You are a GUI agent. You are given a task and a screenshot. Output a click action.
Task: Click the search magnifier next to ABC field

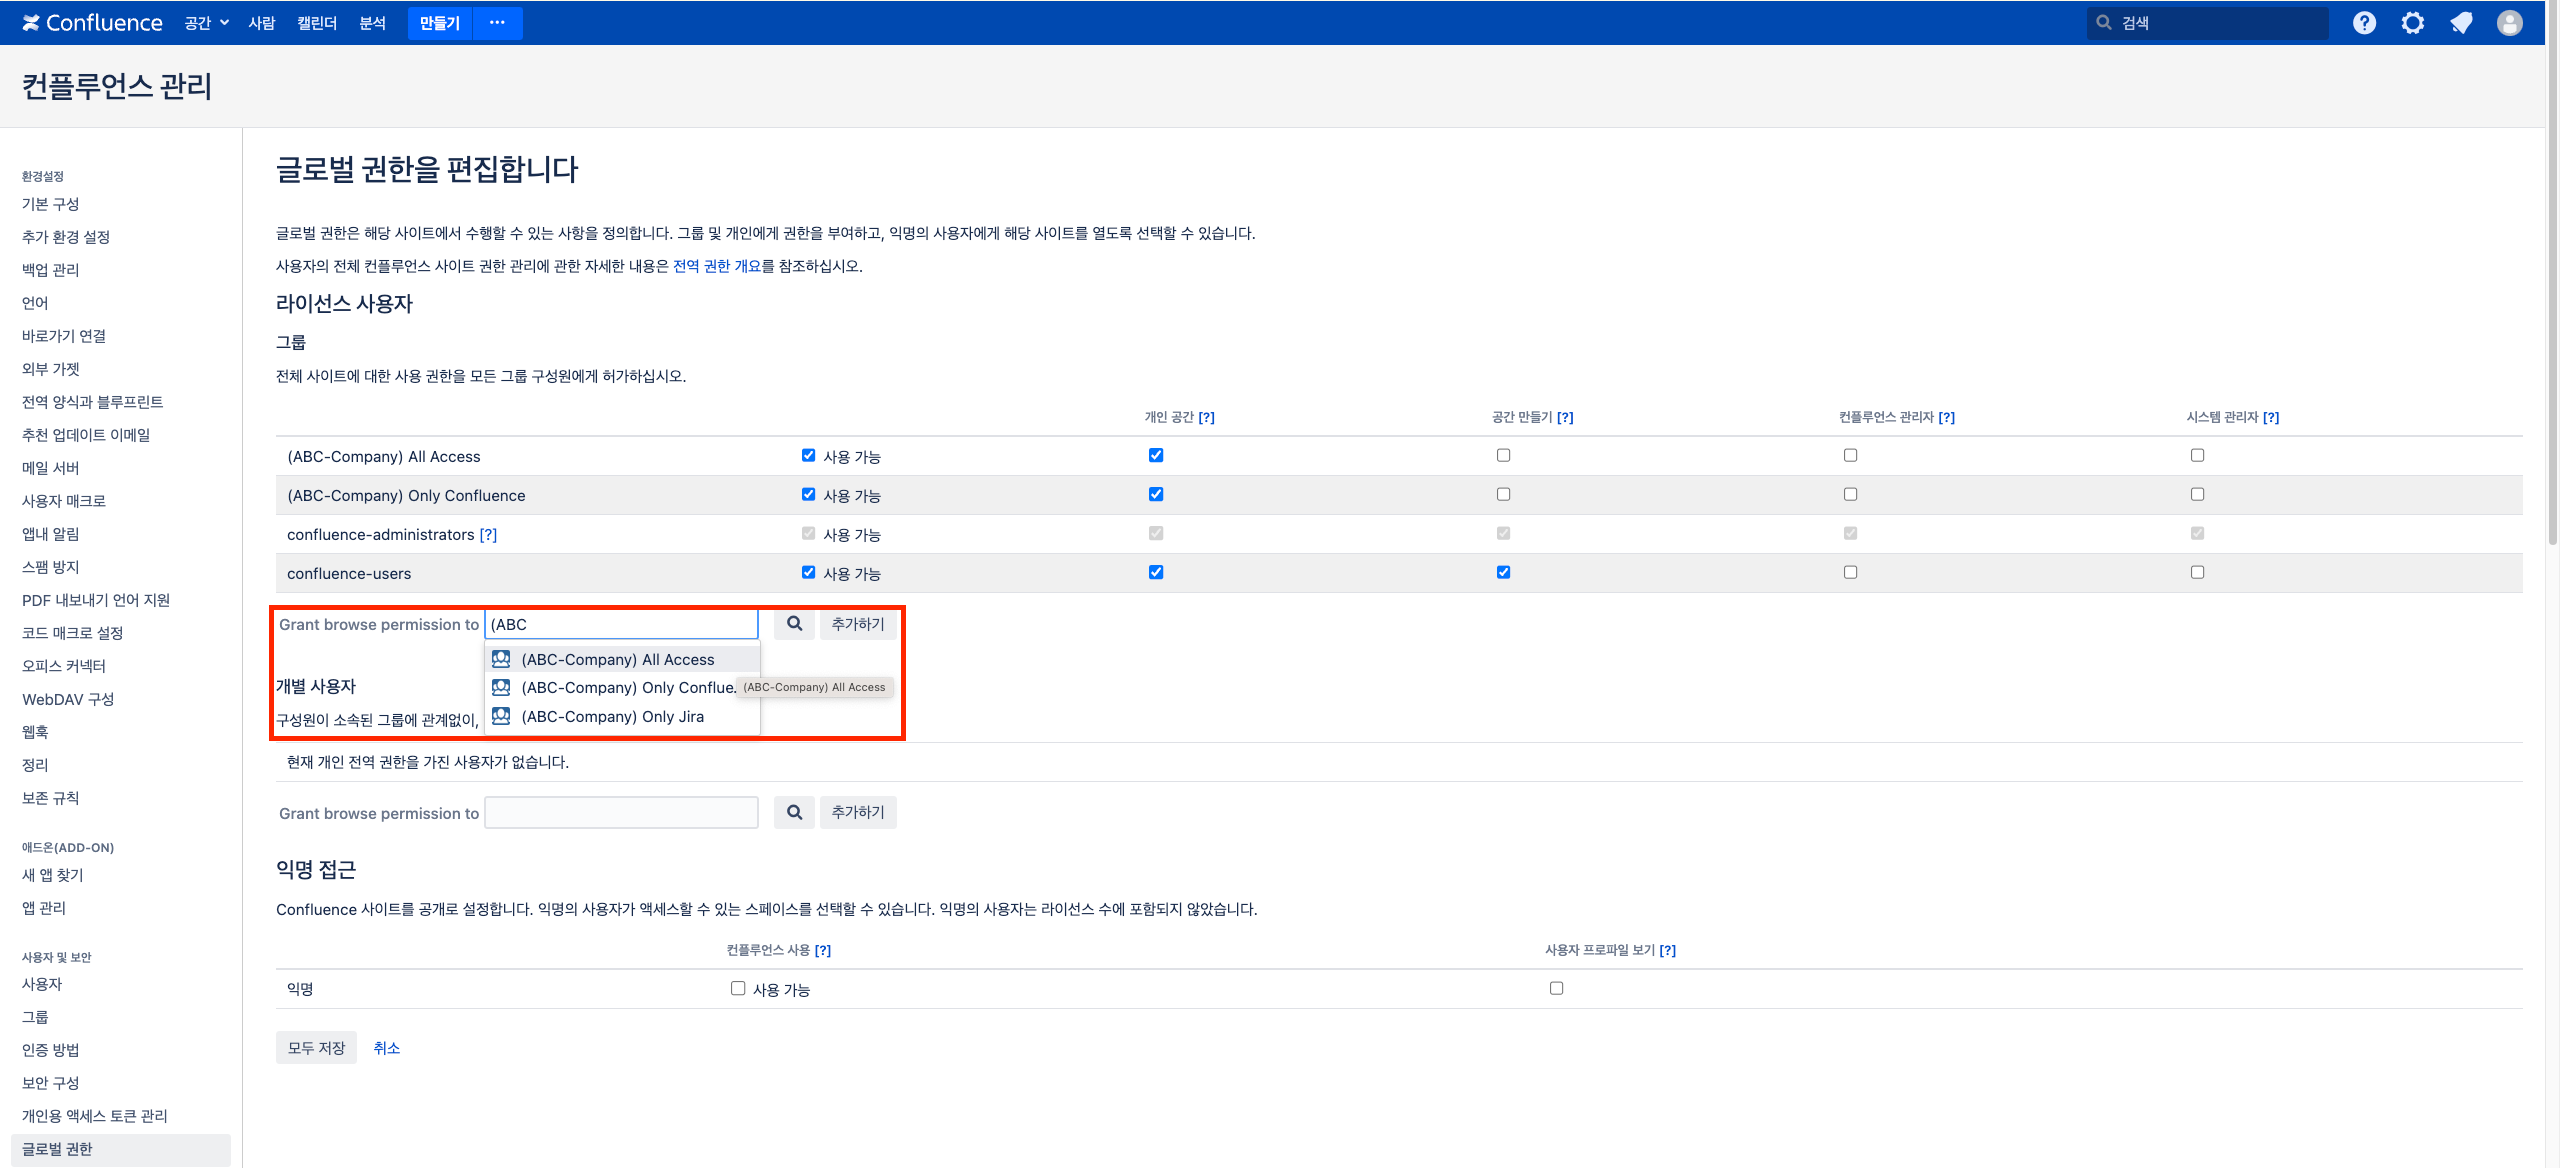[x=794, y=624]
